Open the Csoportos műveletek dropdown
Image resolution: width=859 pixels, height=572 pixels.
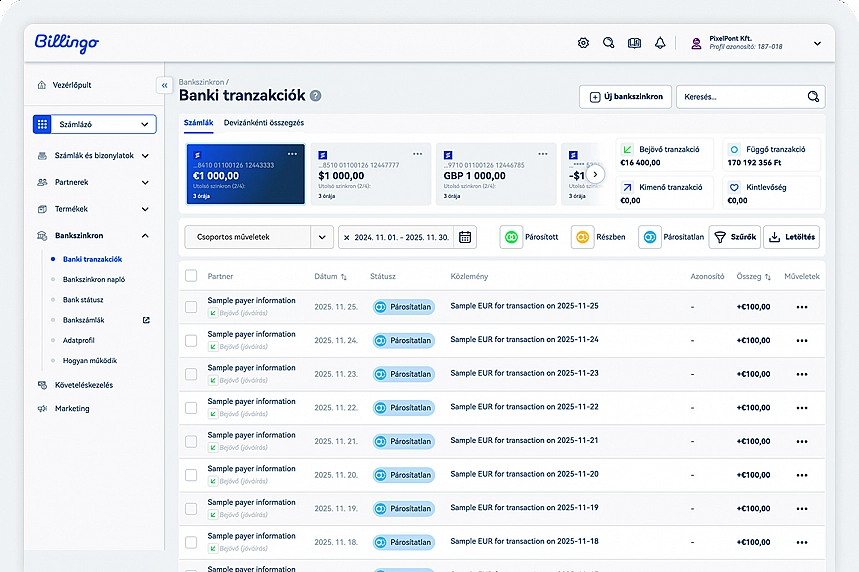259,237
